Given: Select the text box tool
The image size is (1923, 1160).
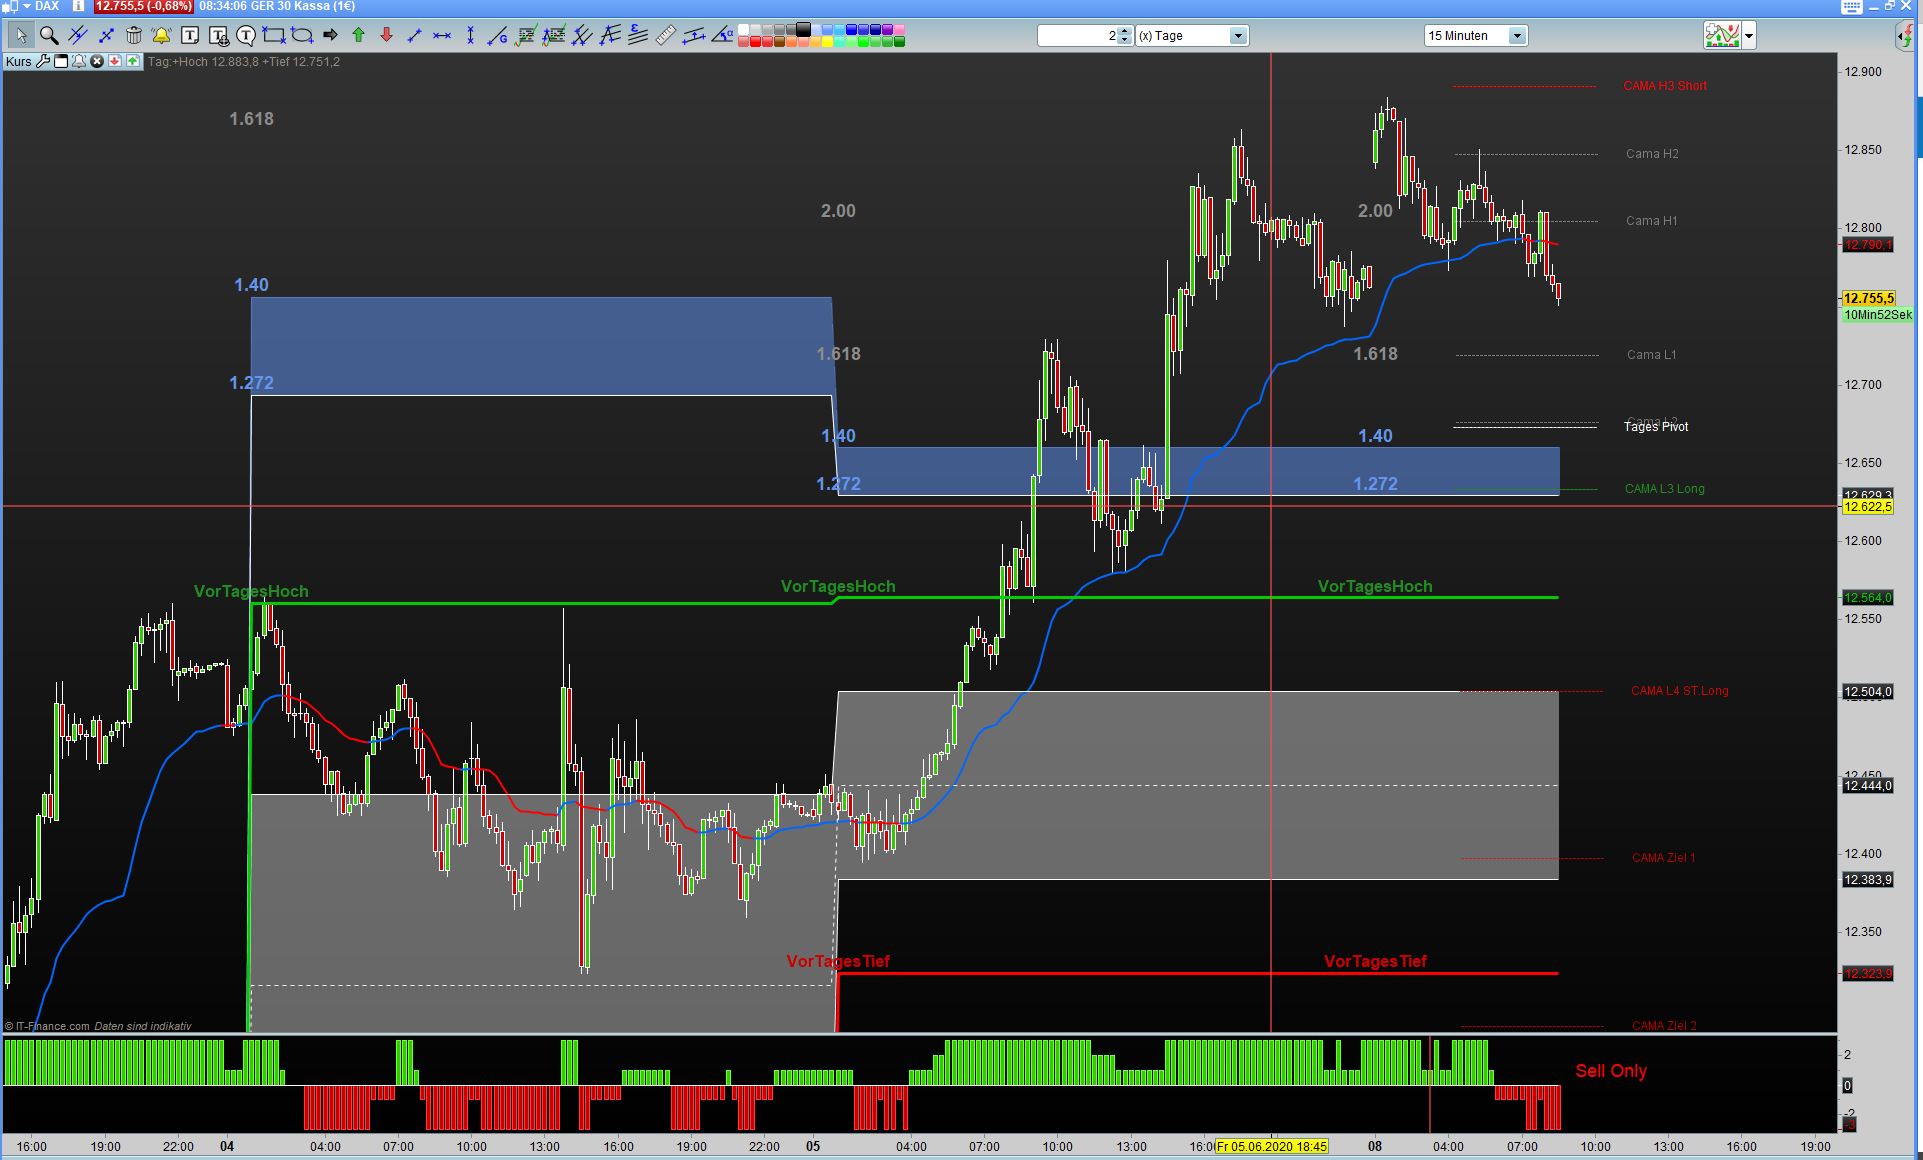Looking at the screenshot, I should click(x=189, y=36).
